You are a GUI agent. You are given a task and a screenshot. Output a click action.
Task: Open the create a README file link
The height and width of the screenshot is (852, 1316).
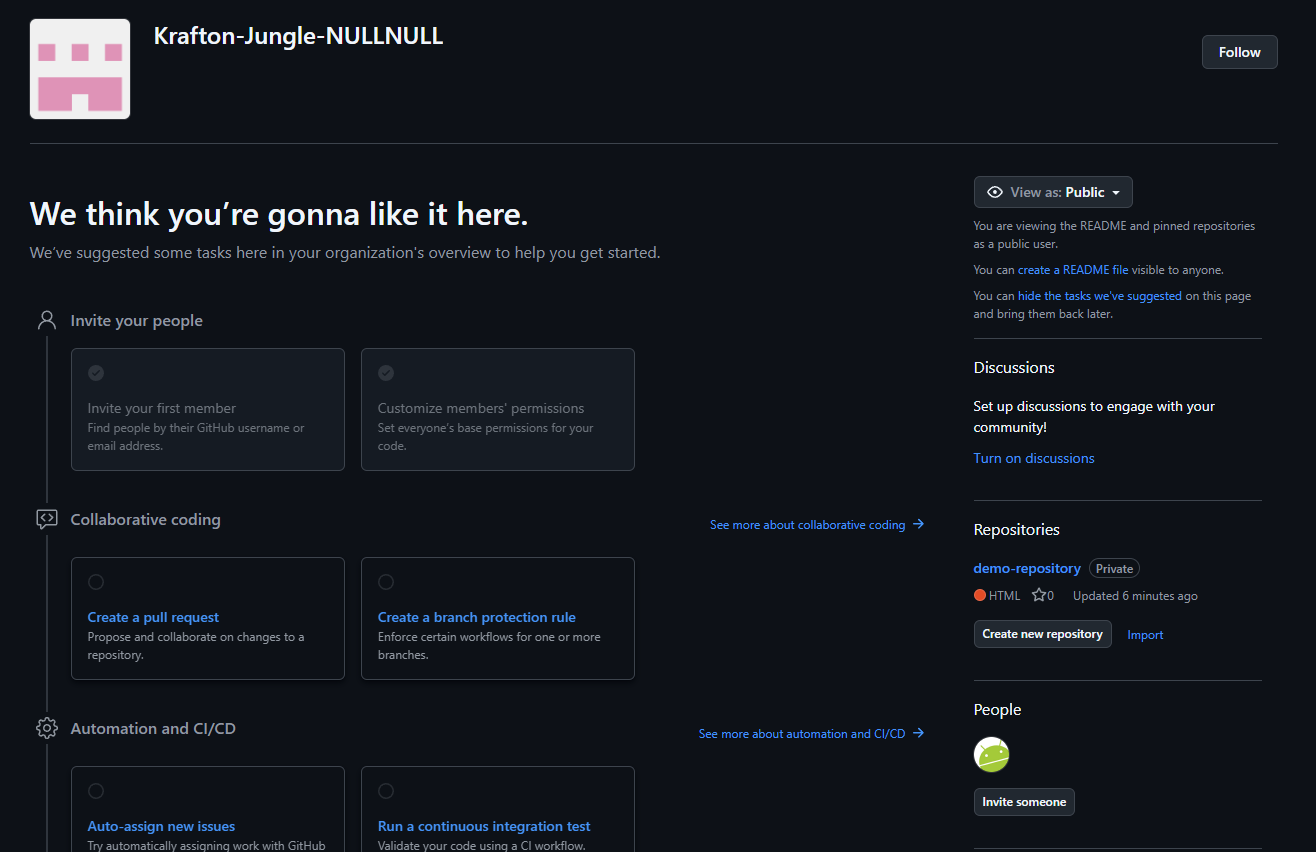[1073, 270]
